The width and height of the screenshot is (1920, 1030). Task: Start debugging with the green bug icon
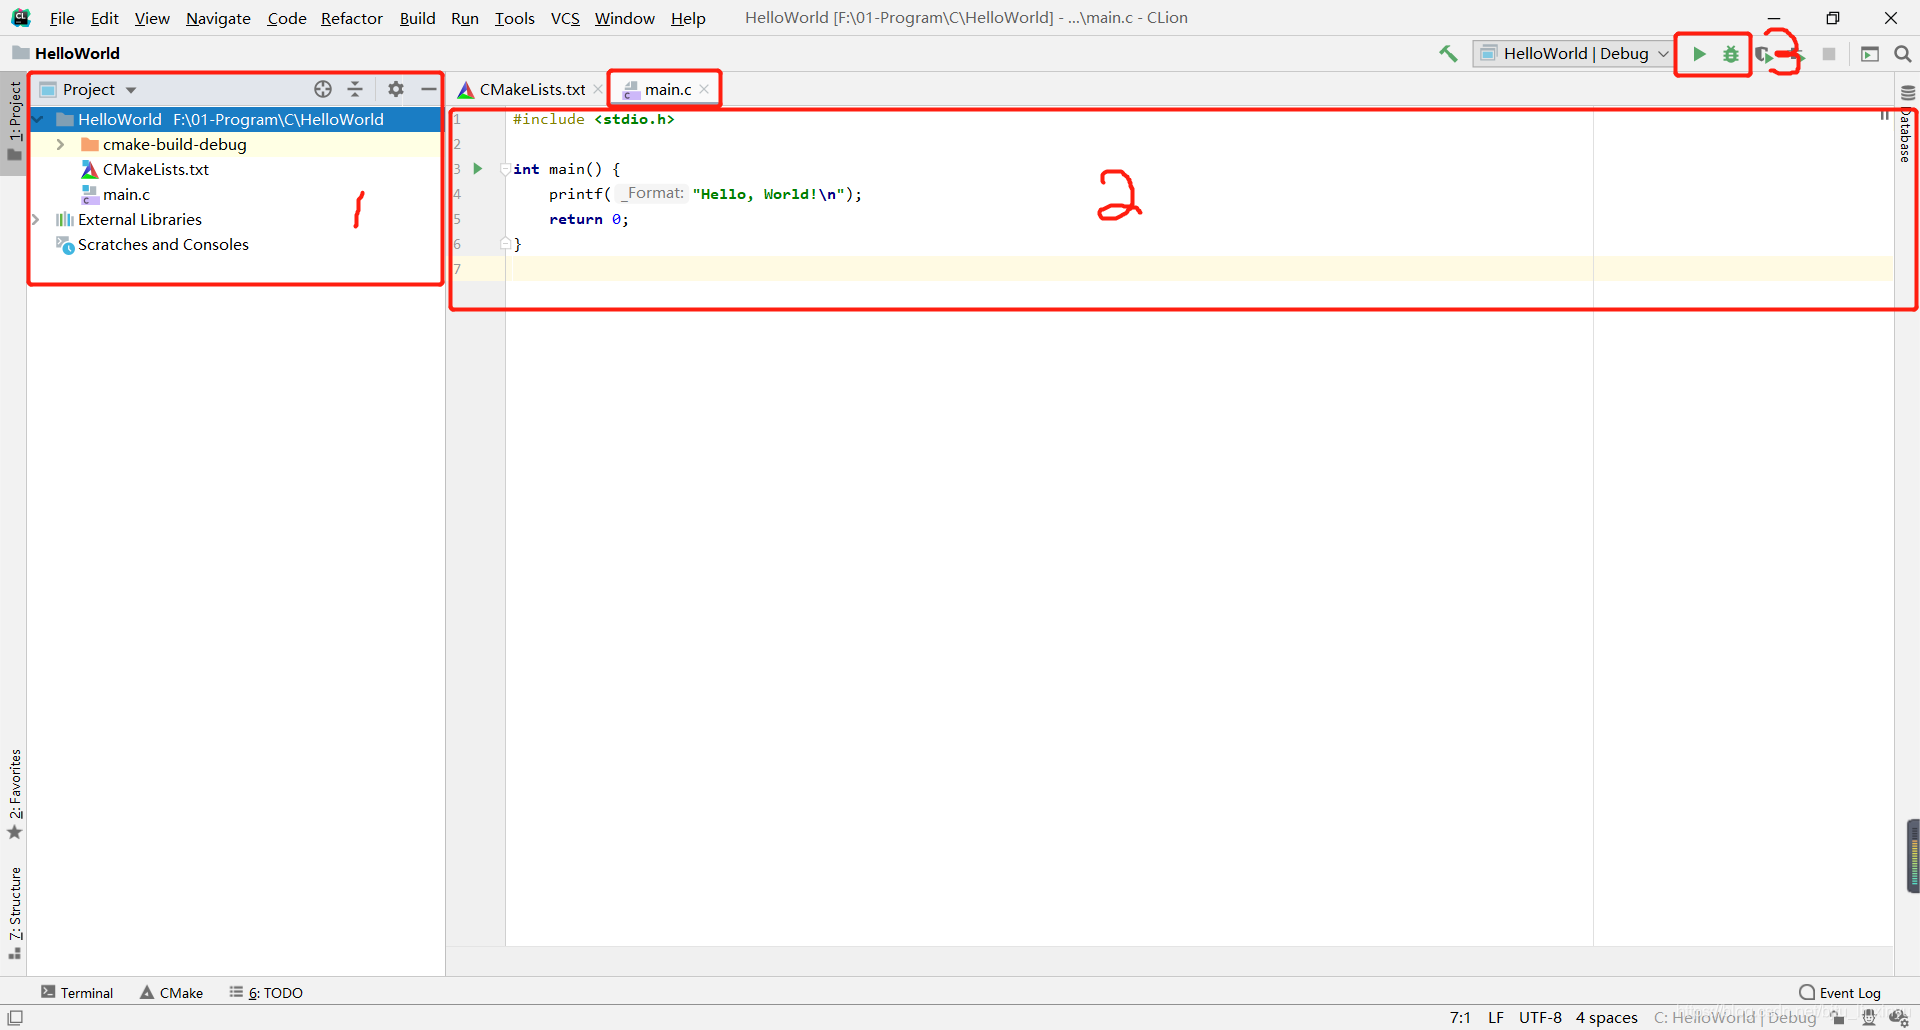(1731, 54)
